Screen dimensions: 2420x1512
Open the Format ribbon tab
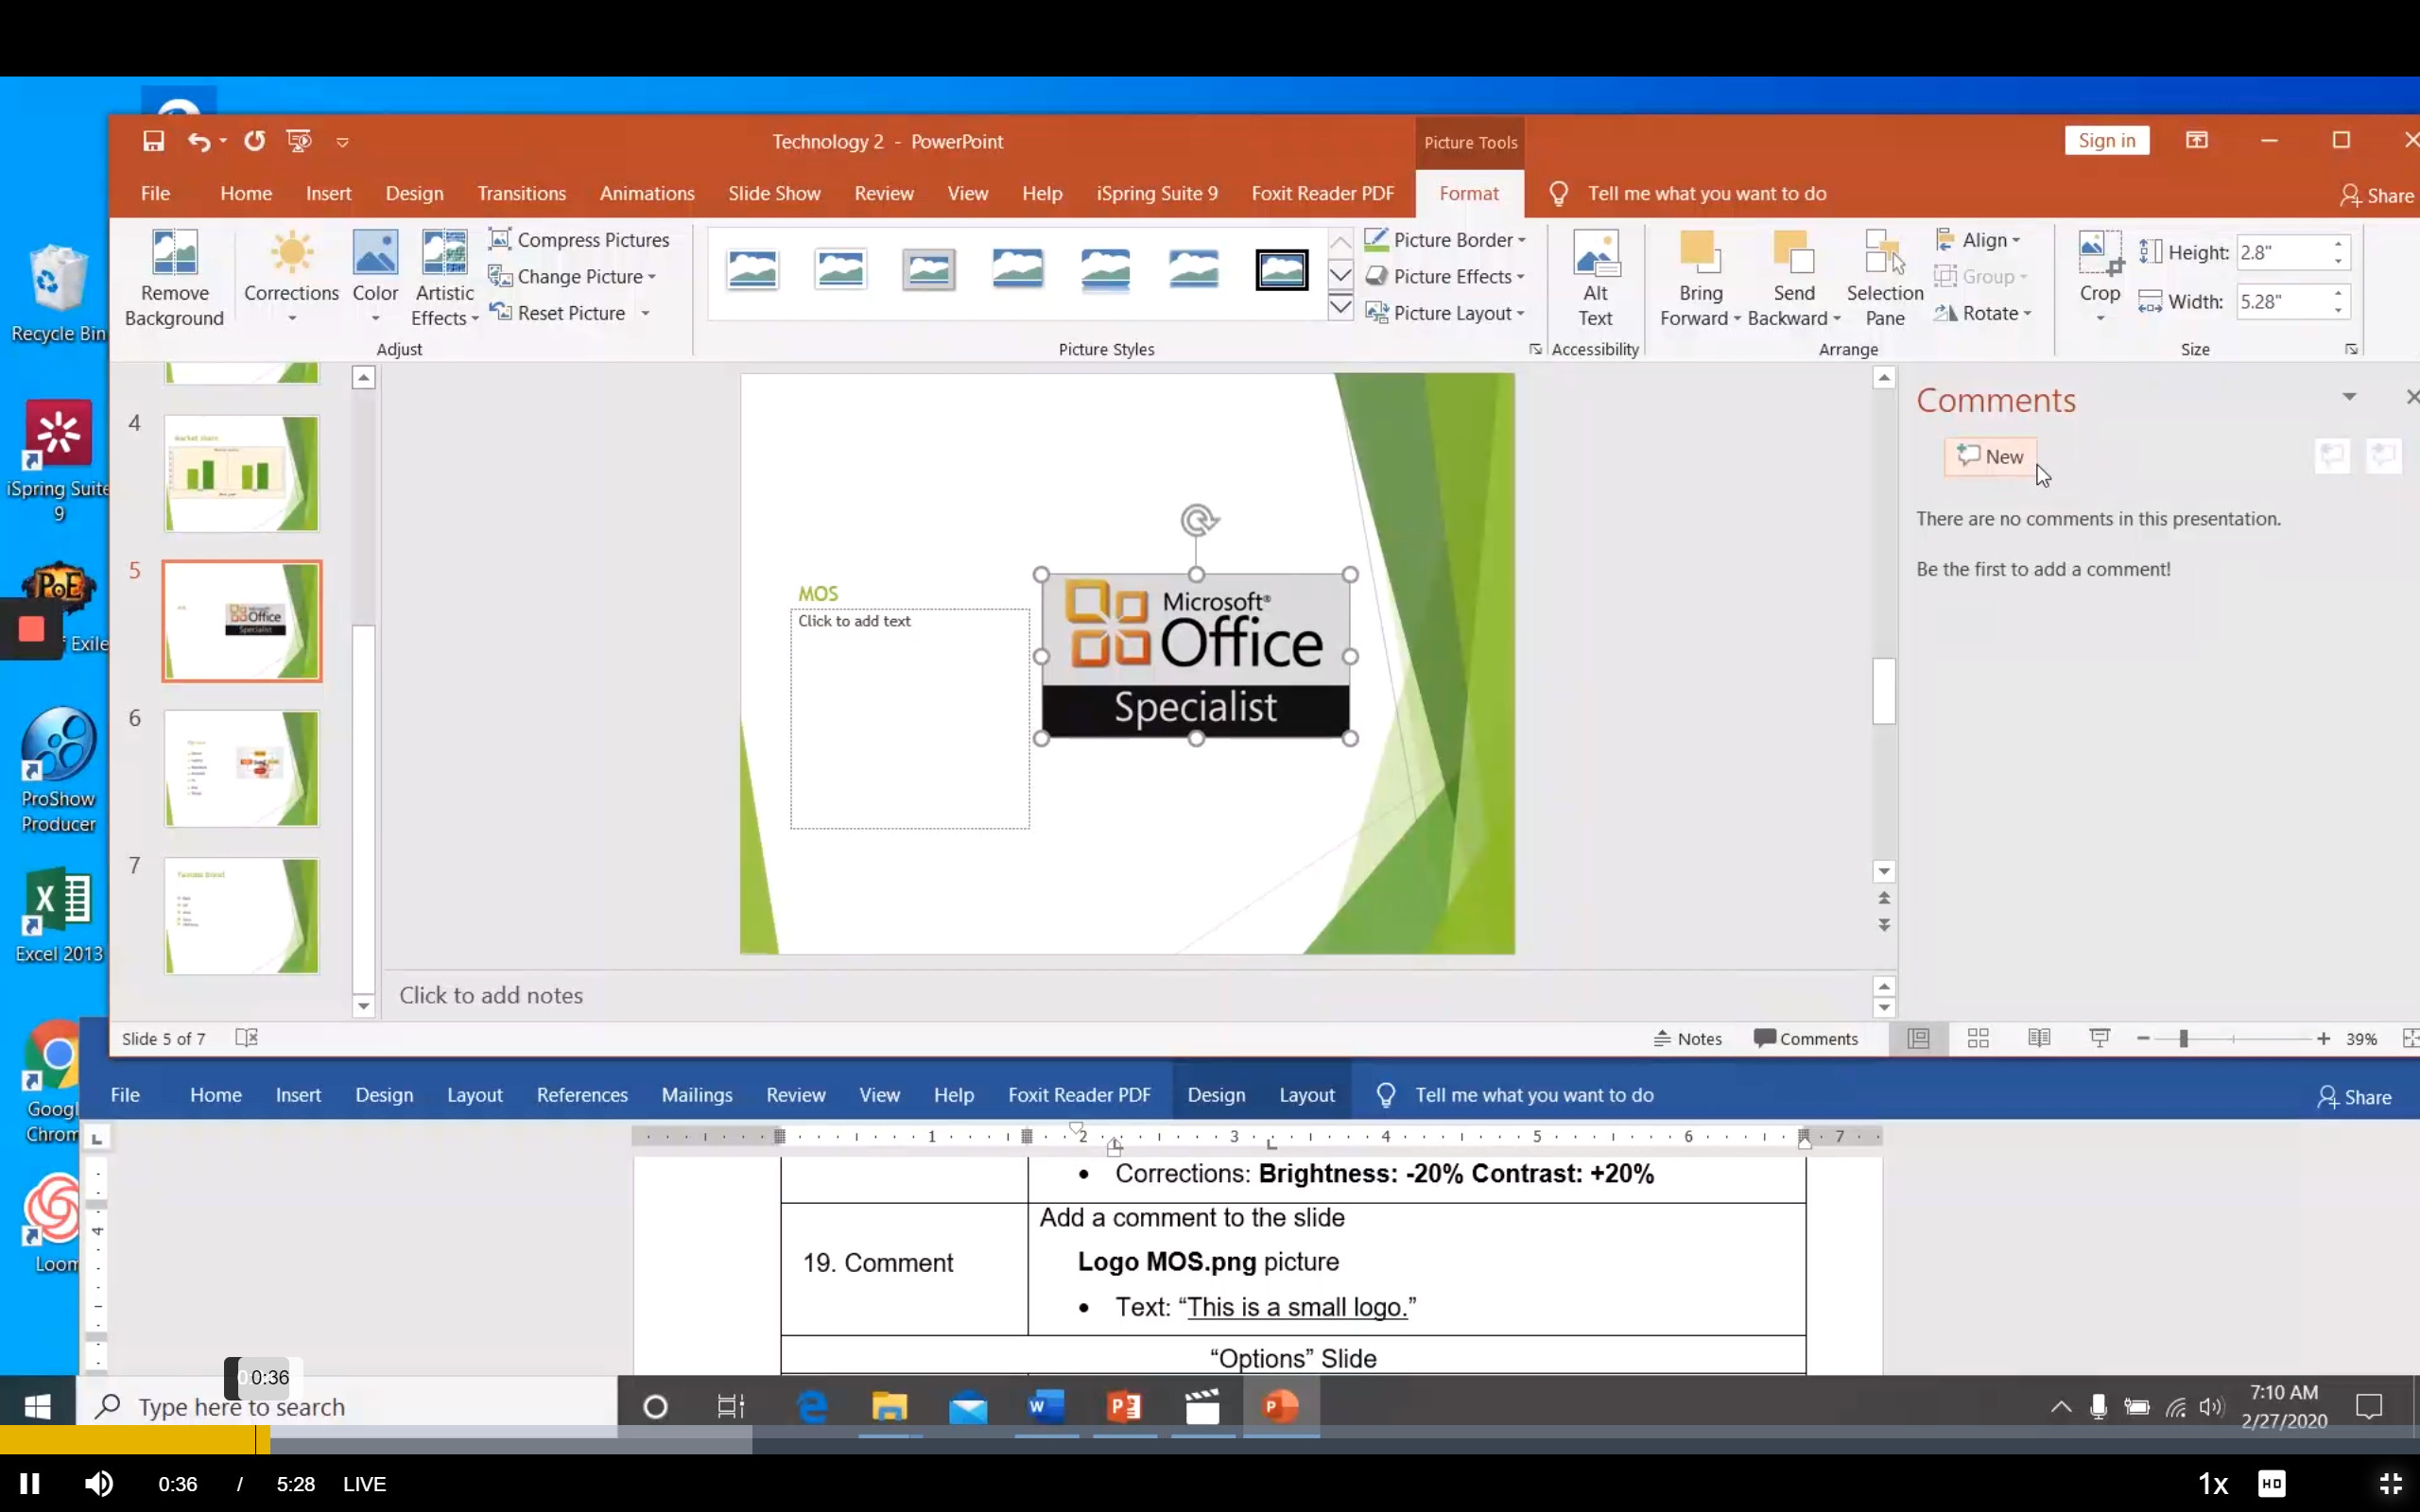[1467, 194]
